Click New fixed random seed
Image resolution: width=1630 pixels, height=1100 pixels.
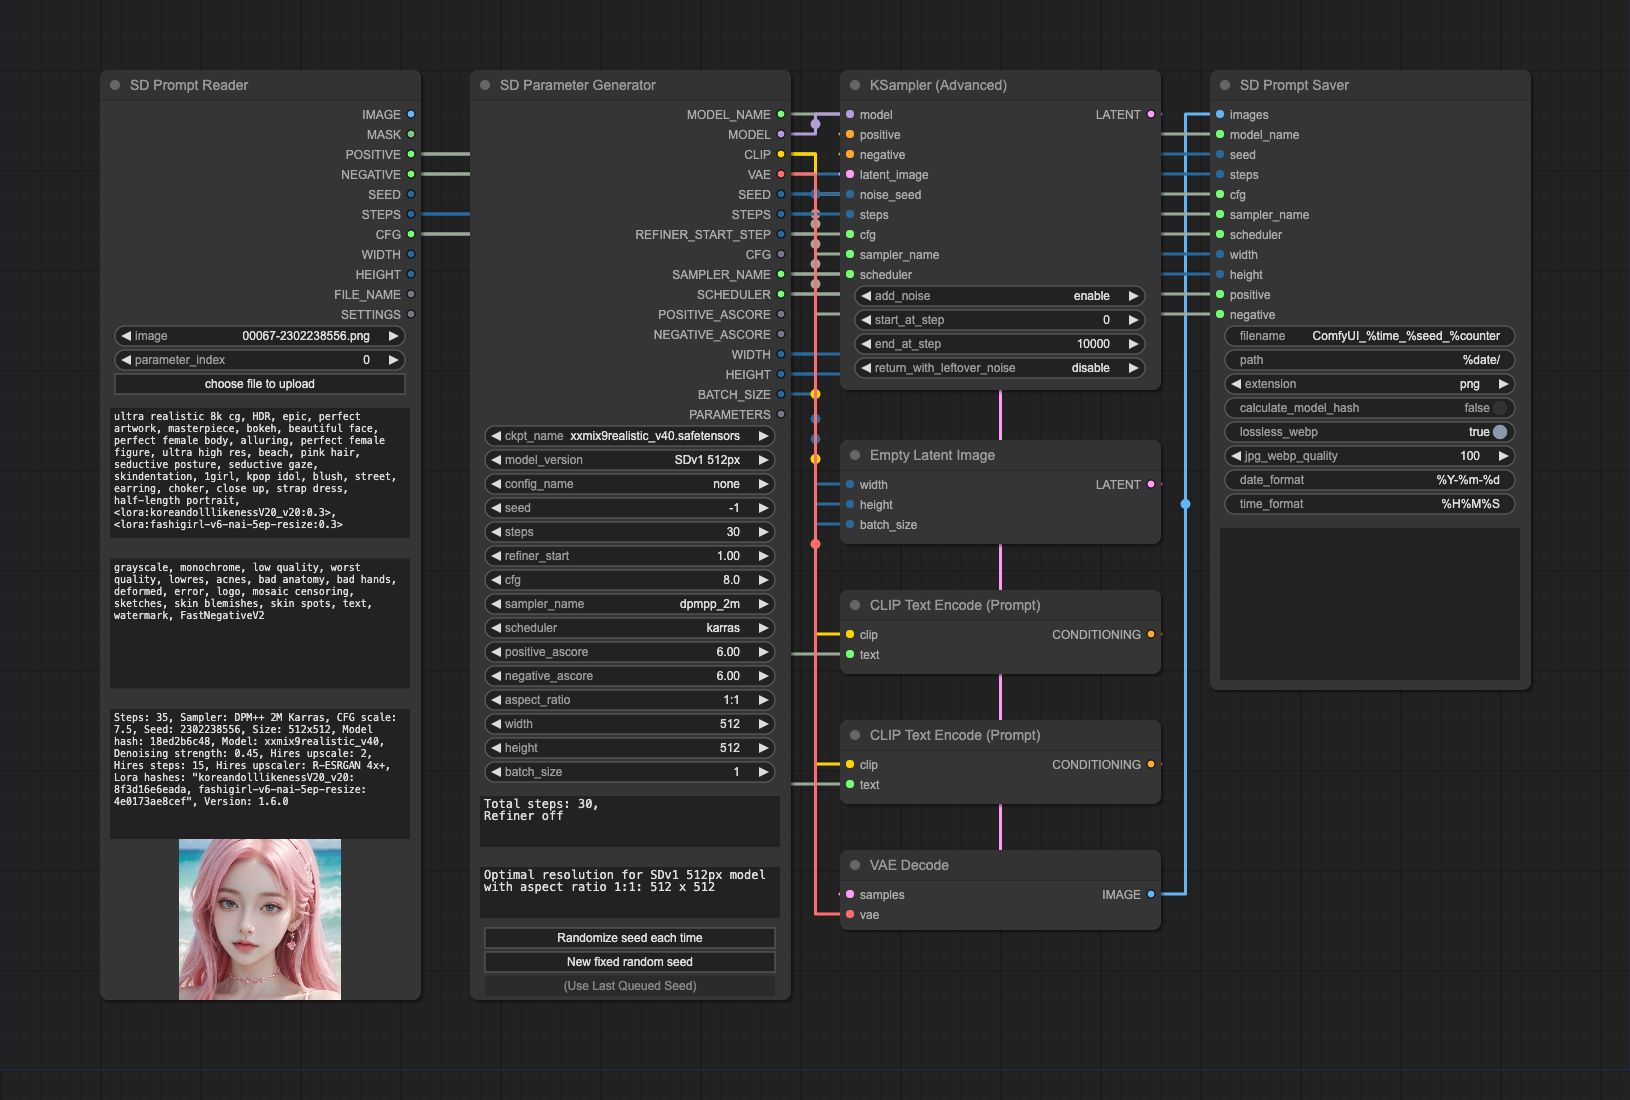point(630,962)
